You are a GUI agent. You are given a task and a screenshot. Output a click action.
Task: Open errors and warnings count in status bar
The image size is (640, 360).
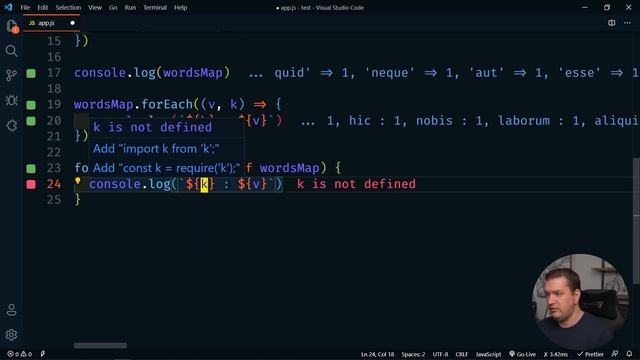[x=20, y=354]
